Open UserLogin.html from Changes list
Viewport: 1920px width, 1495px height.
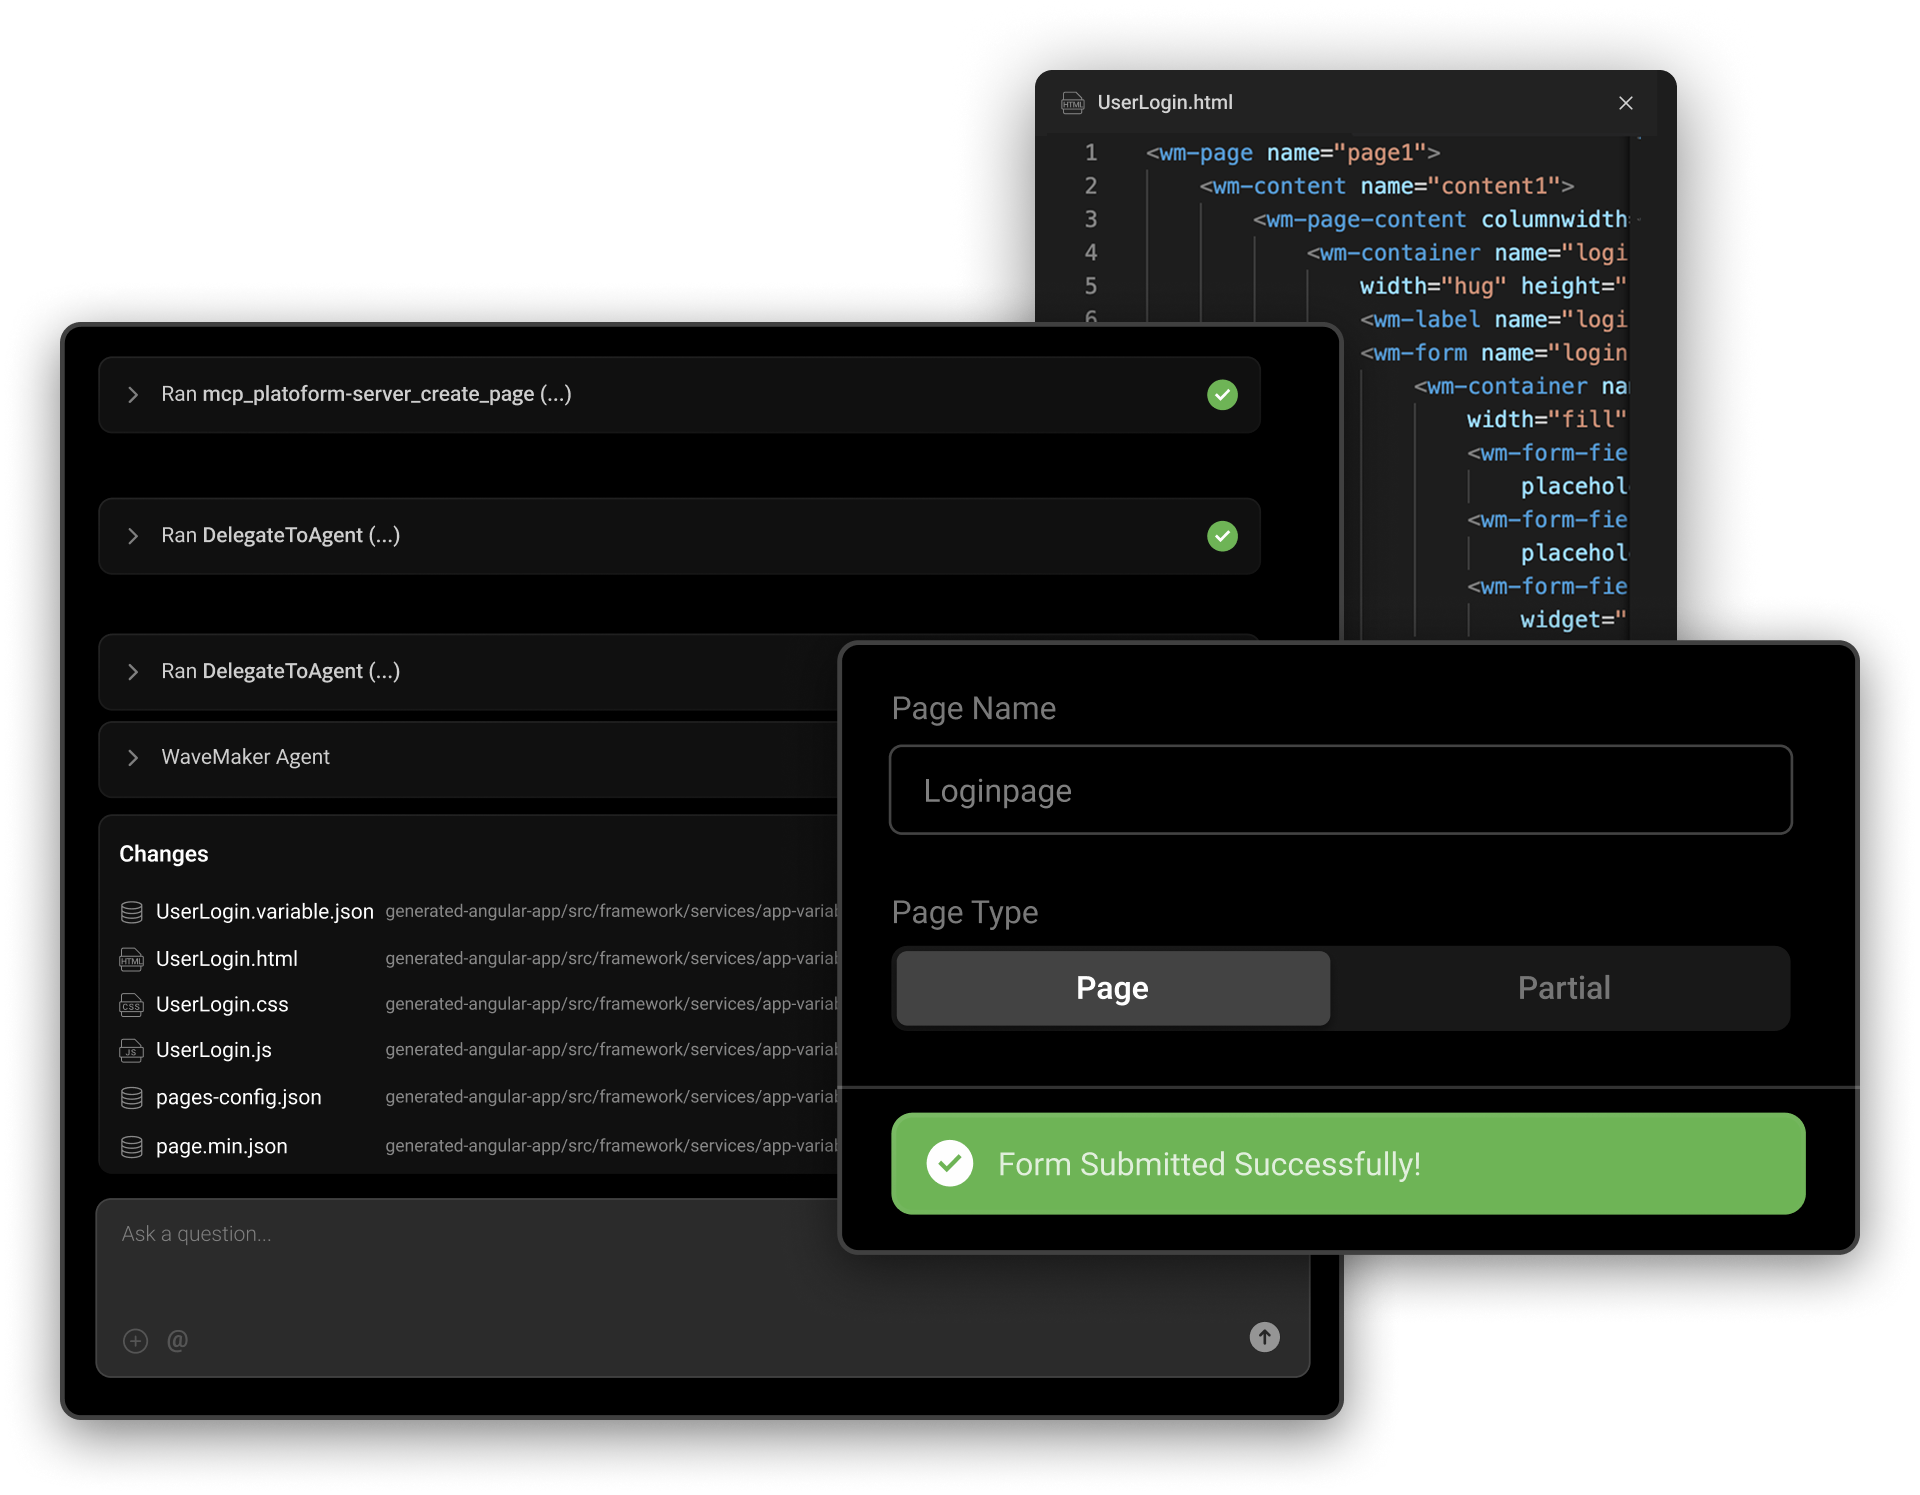pos(227,959)
